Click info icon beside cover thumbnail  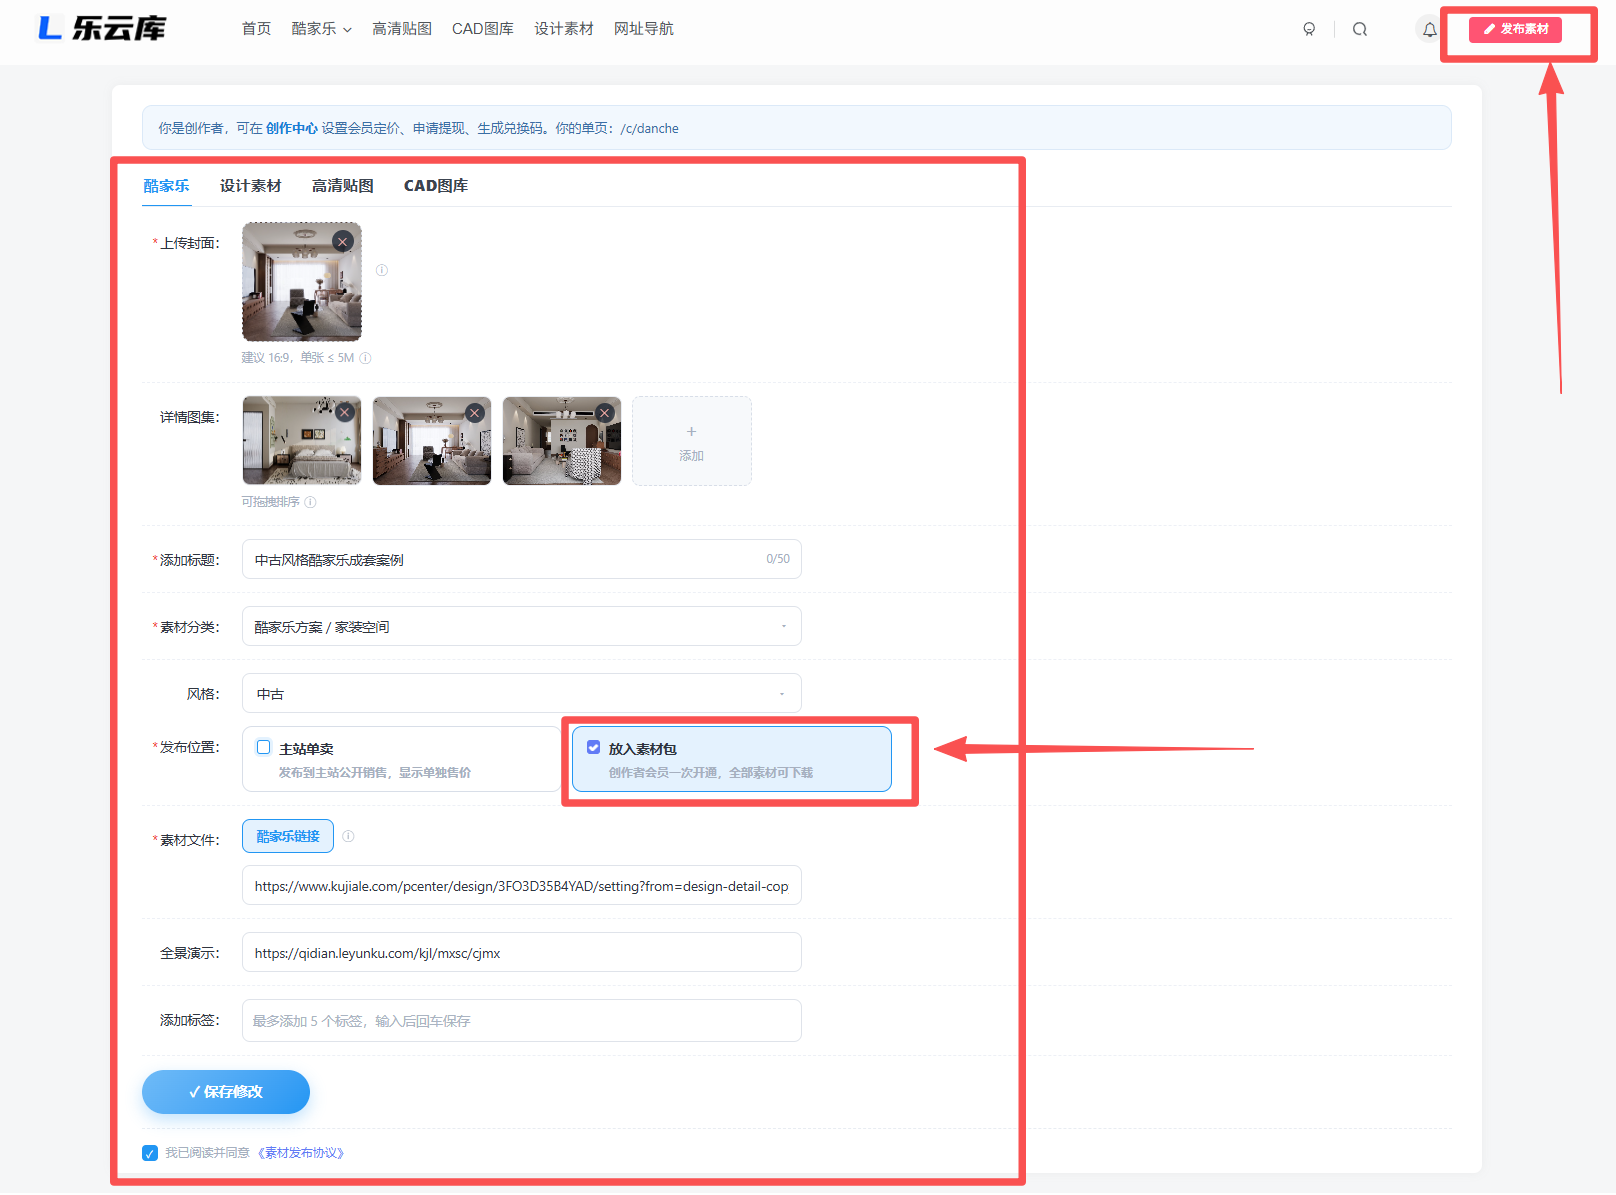[382, 270]
